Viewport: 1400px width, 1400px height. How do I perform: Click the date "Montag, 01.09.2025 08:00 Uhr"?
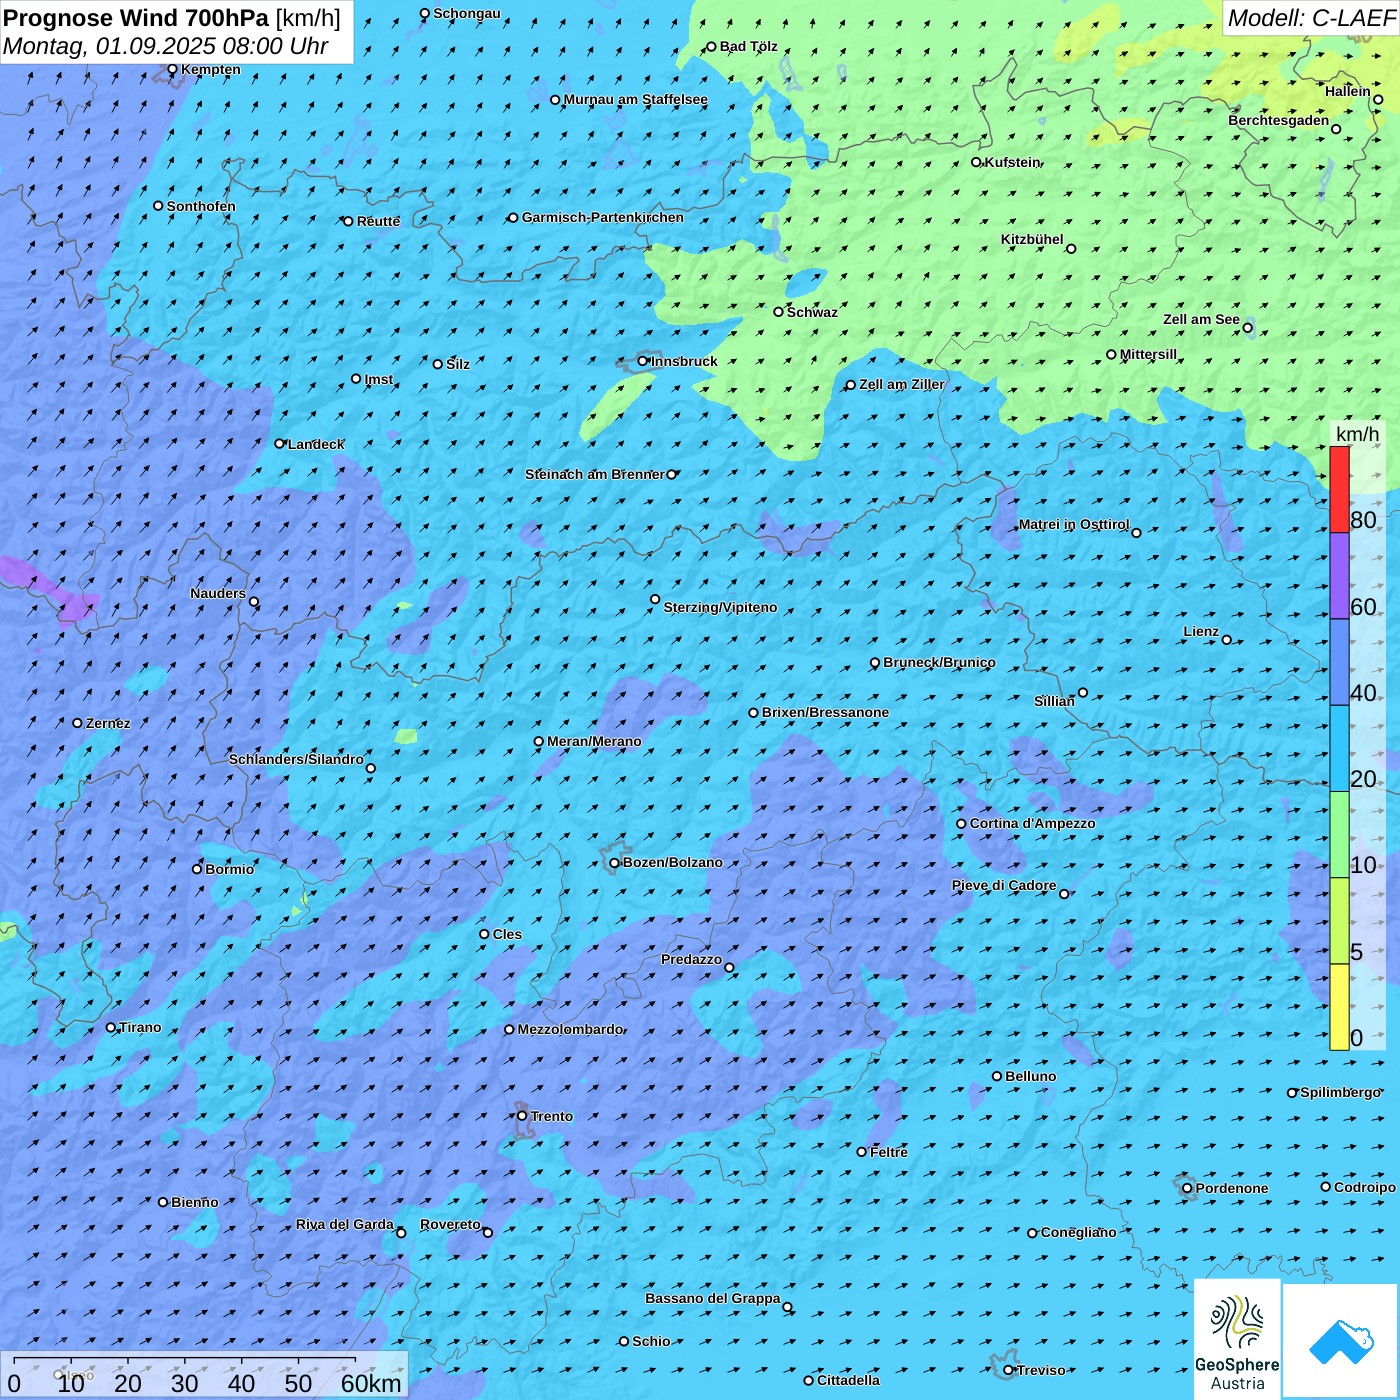coord(166,46)
